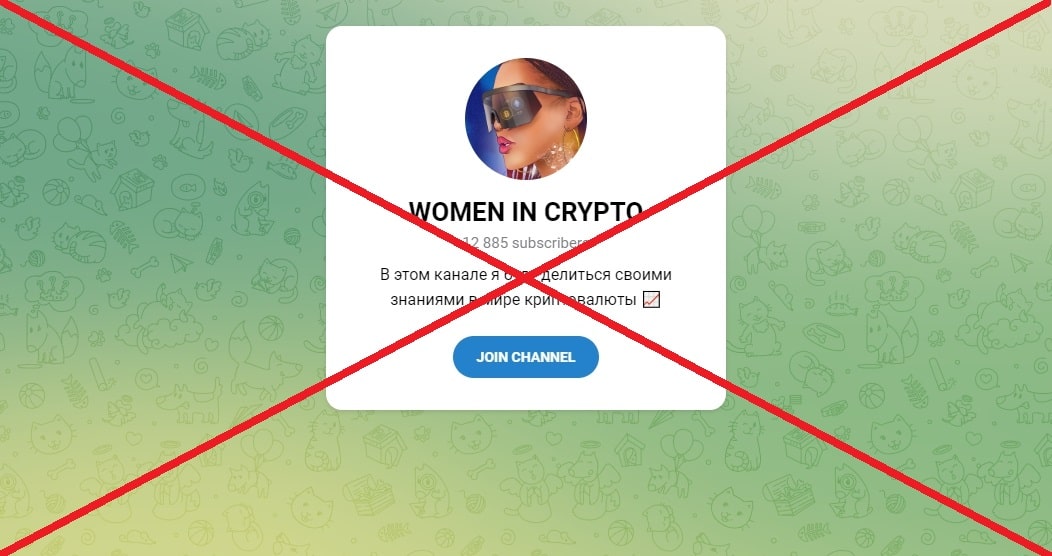Click the cat face doodle in the top-right corner
Screen dimensions: 1052x556
click(976, 80)
